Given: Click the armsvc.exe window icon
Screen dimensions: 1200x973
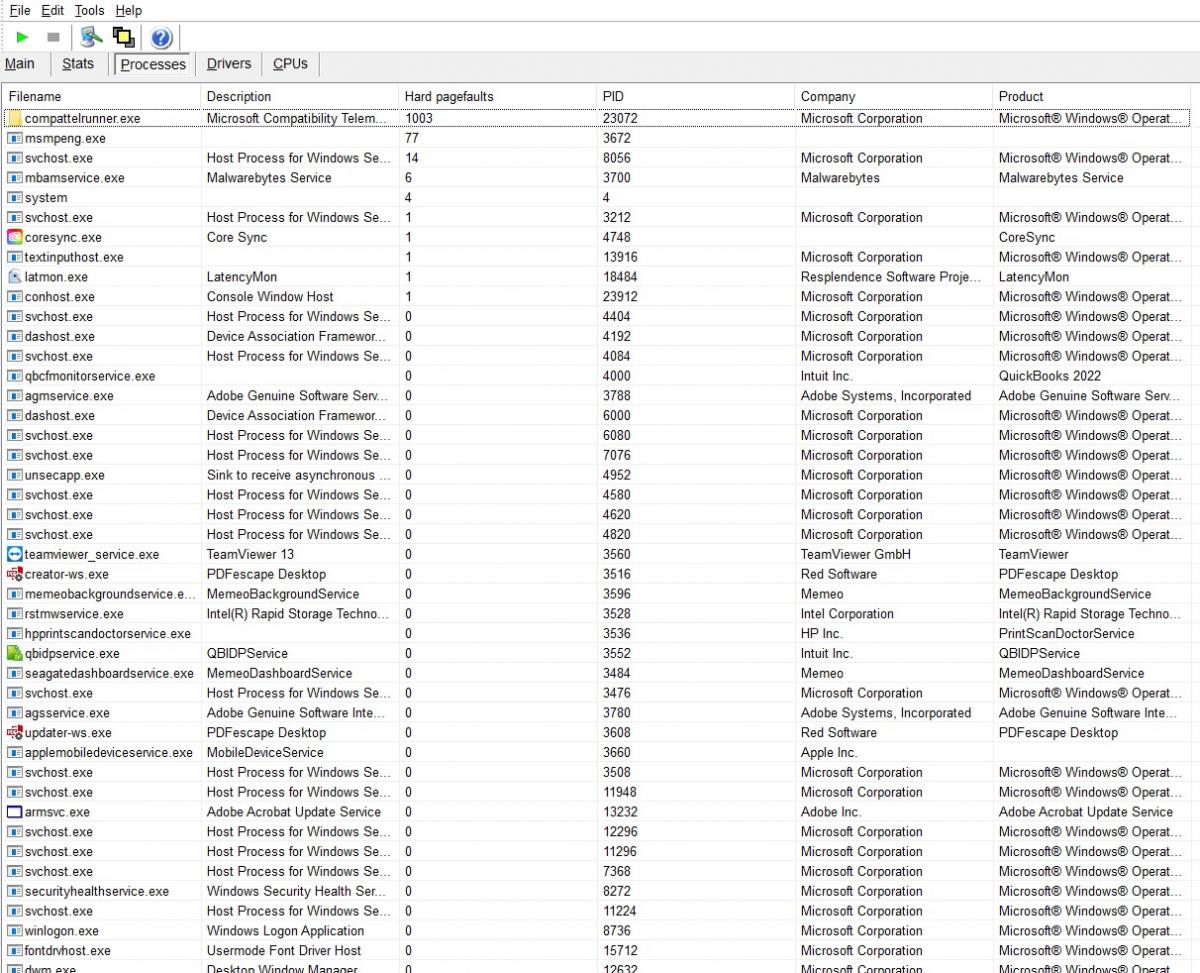Looking at the screenshot, I should tap(14, 812).
